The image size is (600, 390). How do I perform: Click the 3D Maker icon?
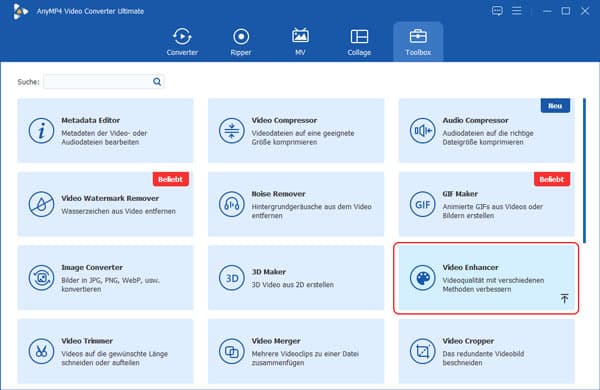pyautogui.click(x=232, y=278)
